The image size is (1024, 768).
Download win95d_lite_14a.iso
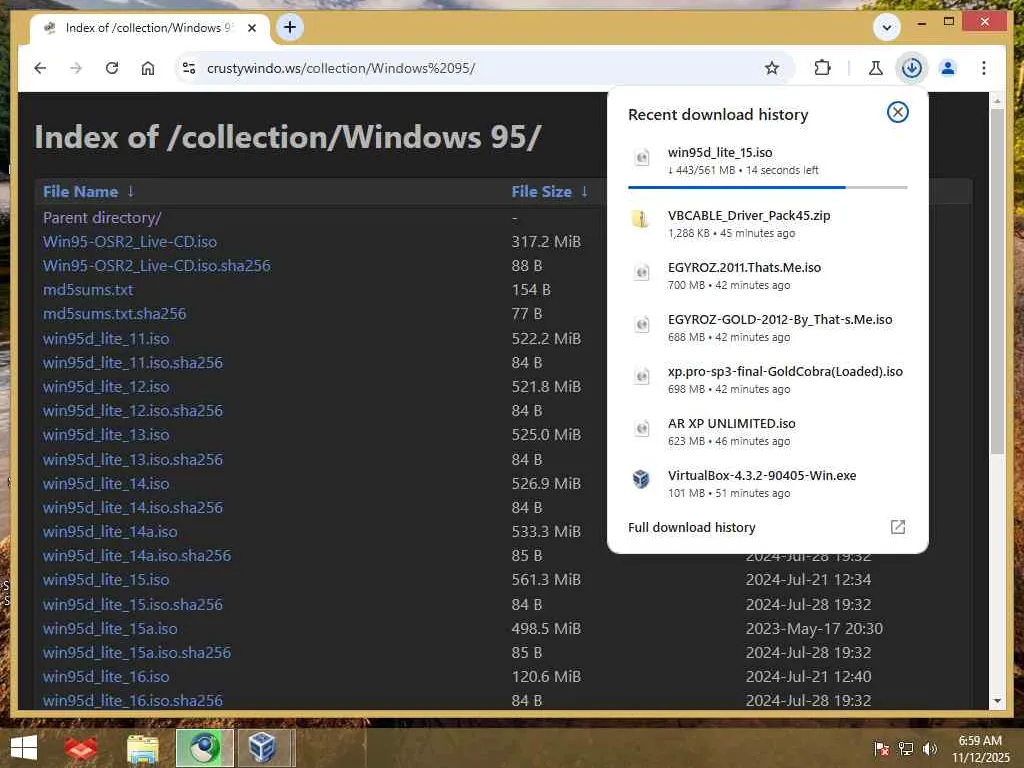click(110, 532)
